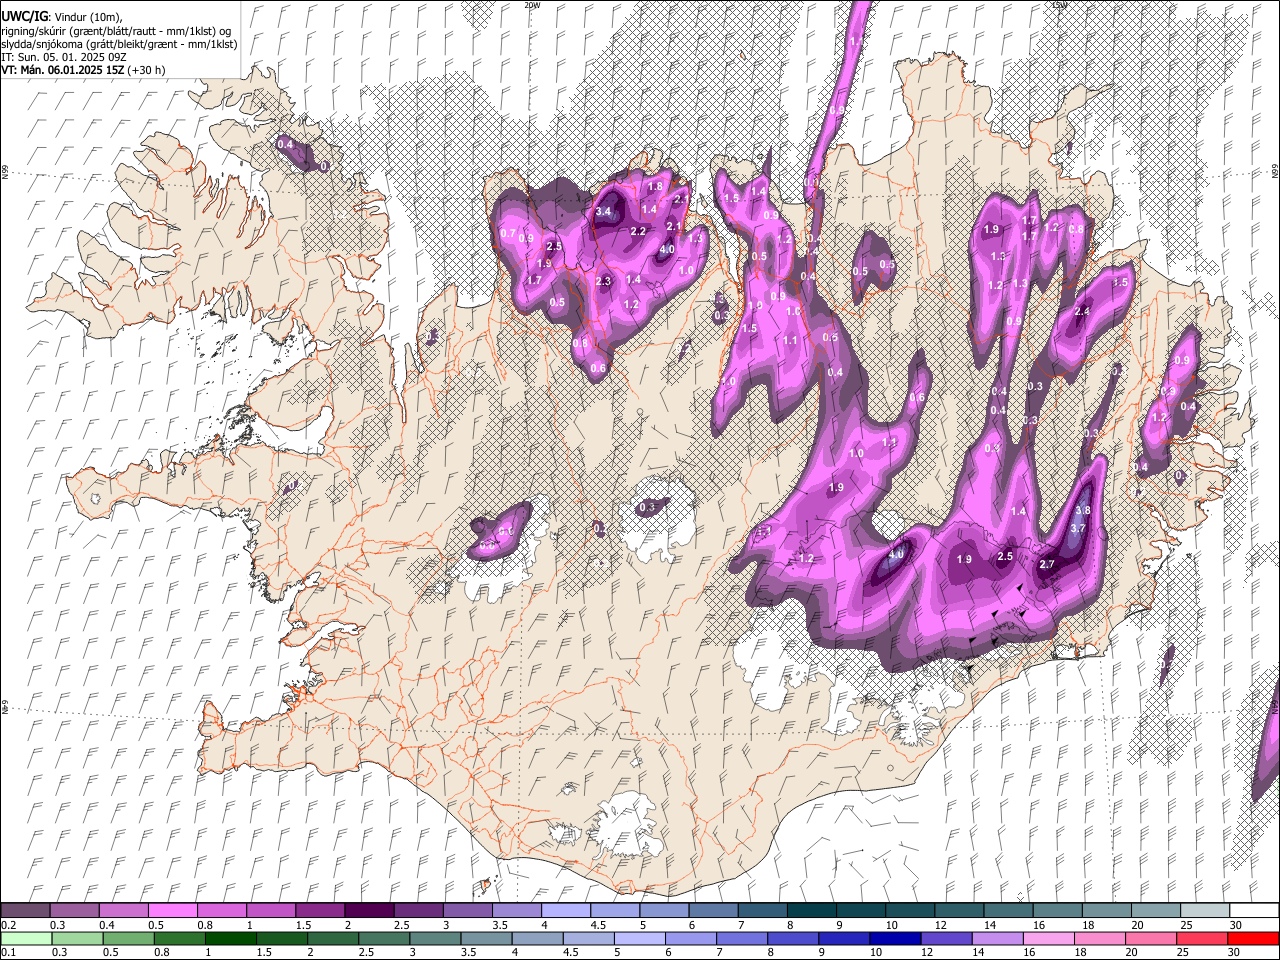Click the 'VT: Mán. 06.01.2025 15Z (+30 h)' line

click(83, 70)
